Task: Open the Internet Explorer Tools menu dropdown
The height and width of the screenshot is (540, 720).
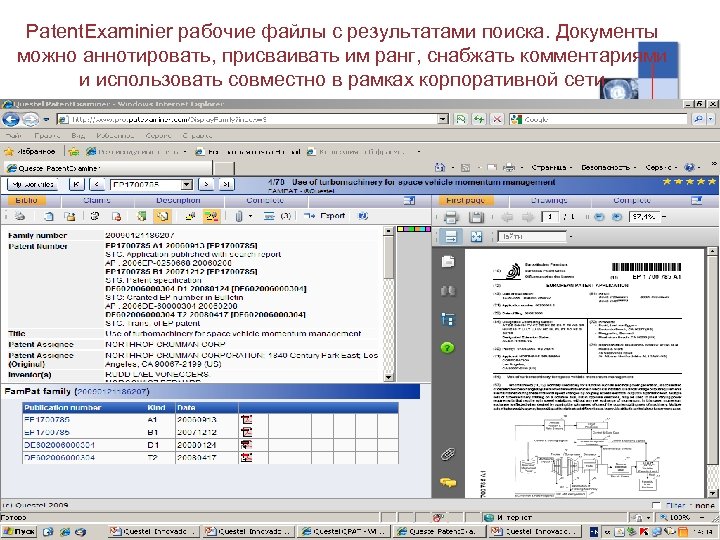Action: click(x=660, y=168)
